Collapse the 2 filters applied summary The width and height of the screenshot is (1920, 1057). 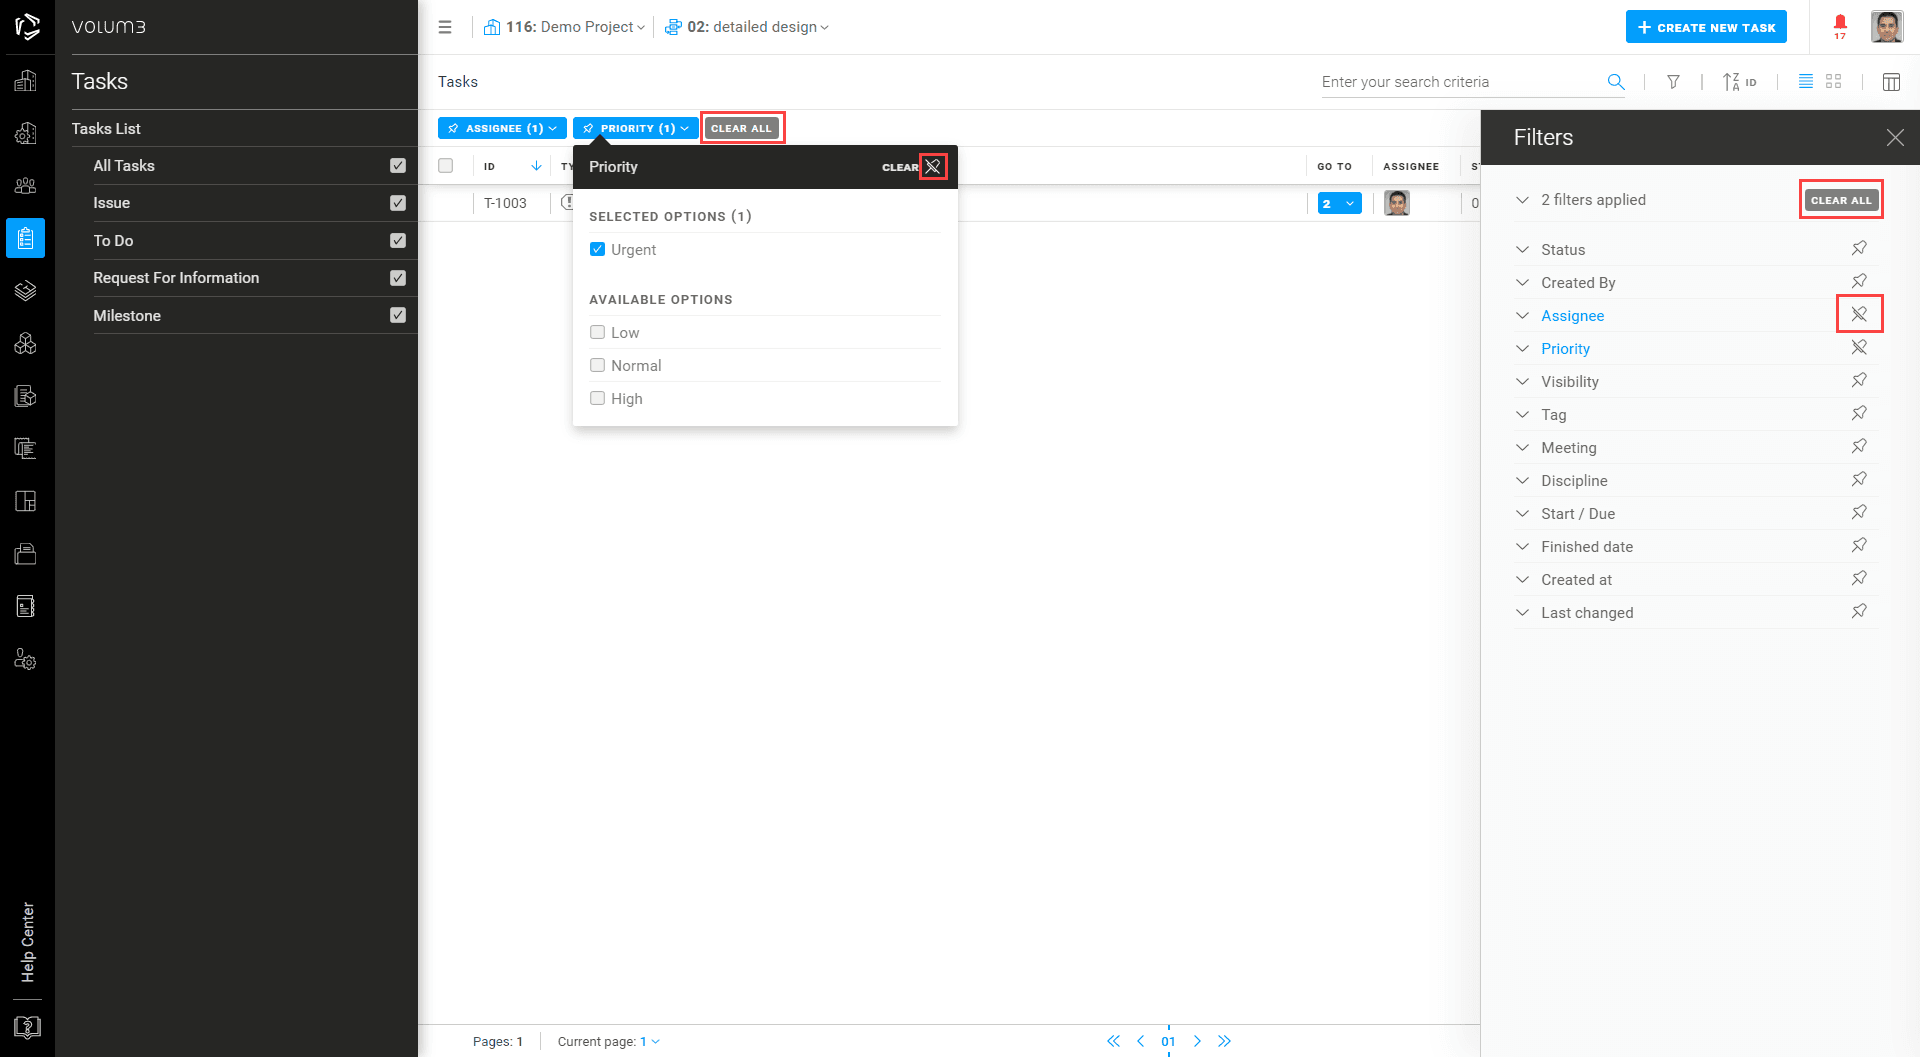pos(1522,200)
